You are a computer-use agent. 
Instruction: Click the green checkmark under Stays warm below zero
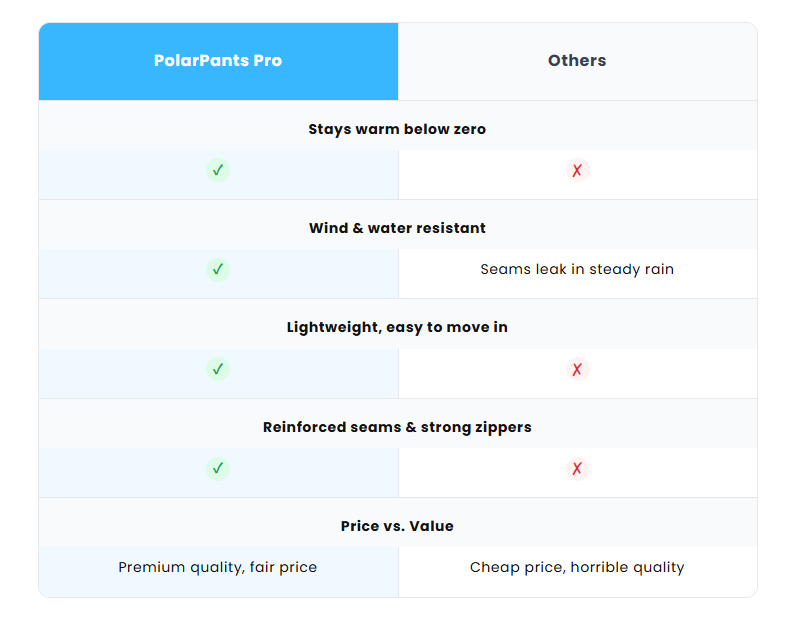point(218,170)
